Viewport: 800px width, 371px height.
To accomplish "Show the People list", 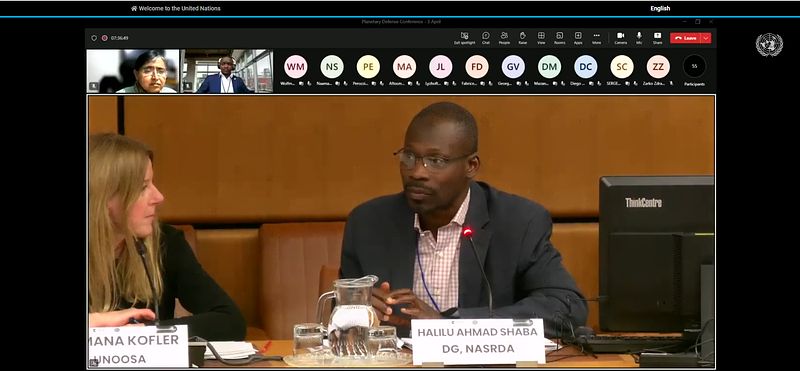I will tap(504, 36).
